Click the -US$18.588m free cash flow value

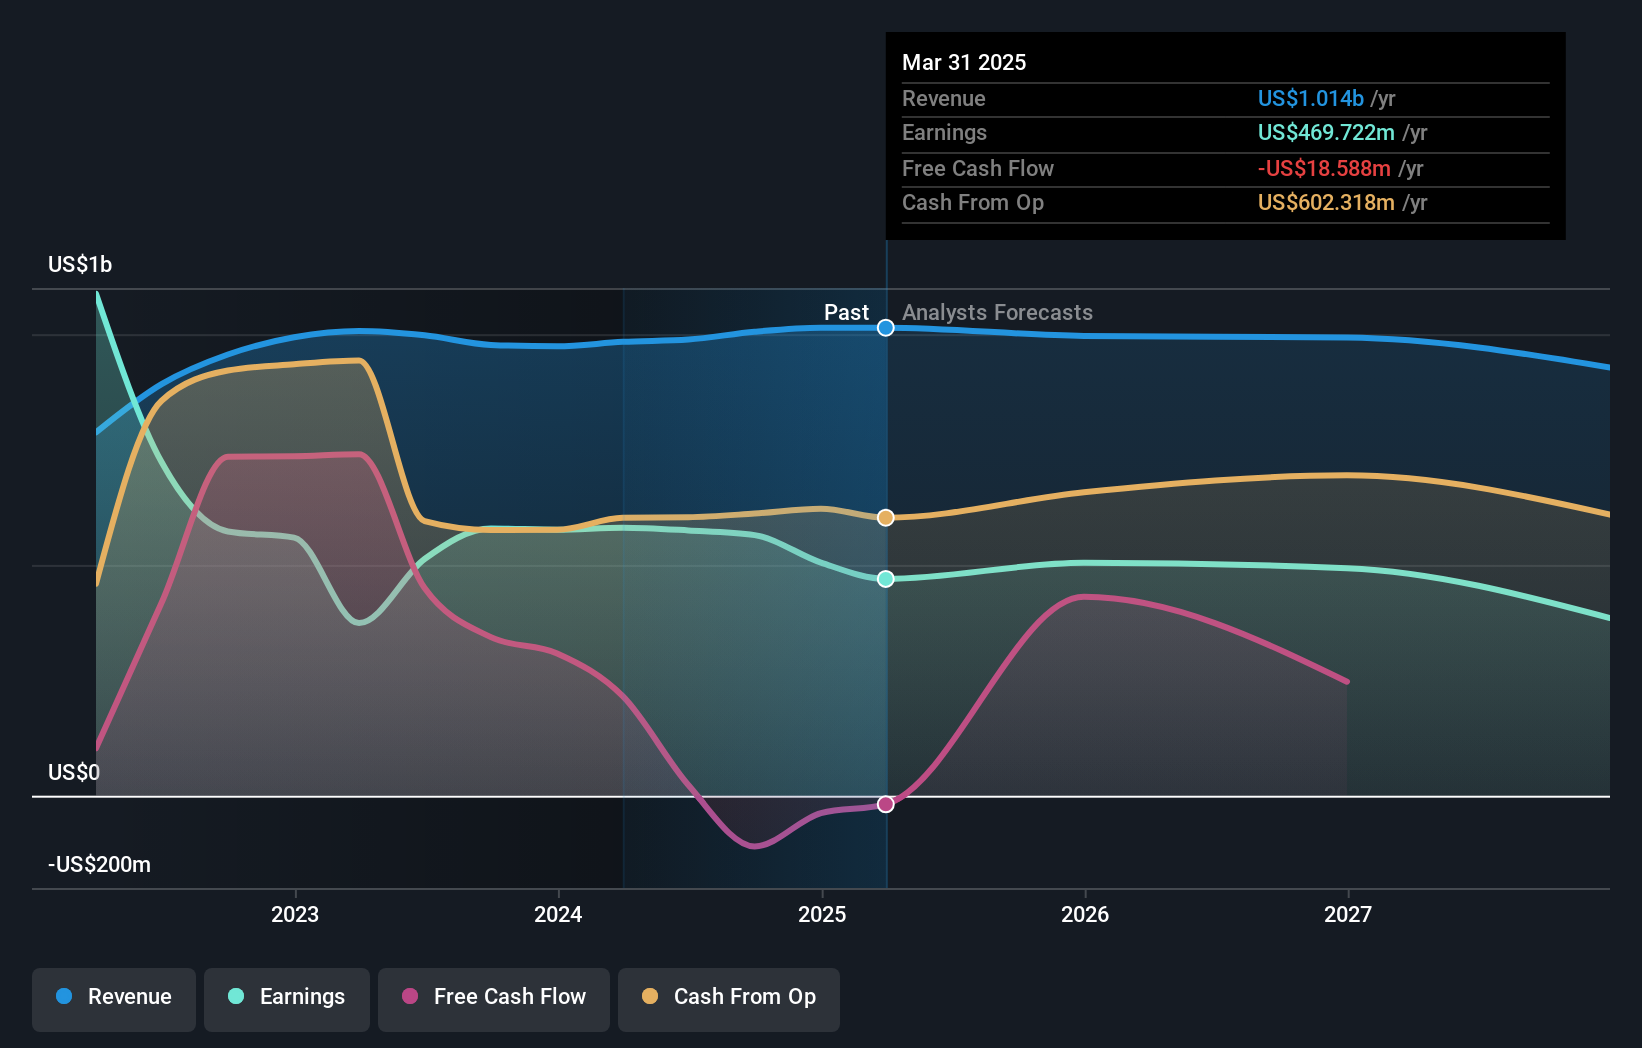point(1324,168)
